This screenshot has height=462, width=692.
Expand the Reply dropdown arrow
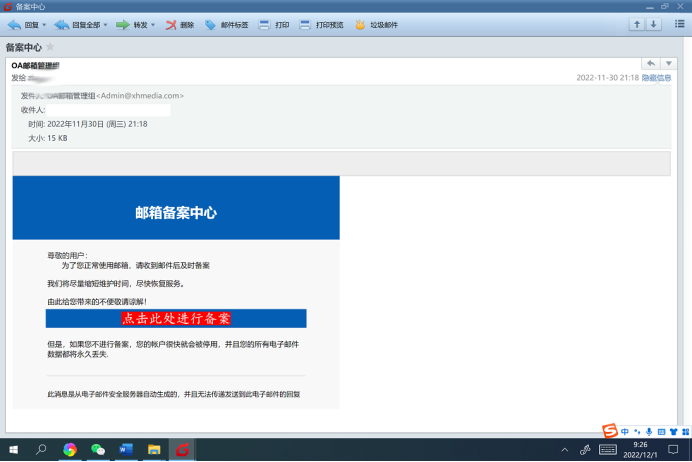click(44, 24)
